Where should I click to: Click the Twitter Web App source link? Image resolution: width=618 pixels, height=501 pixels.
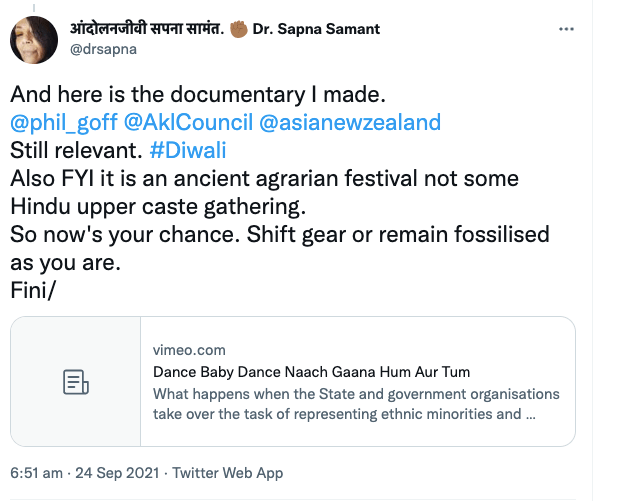point(228,472)
